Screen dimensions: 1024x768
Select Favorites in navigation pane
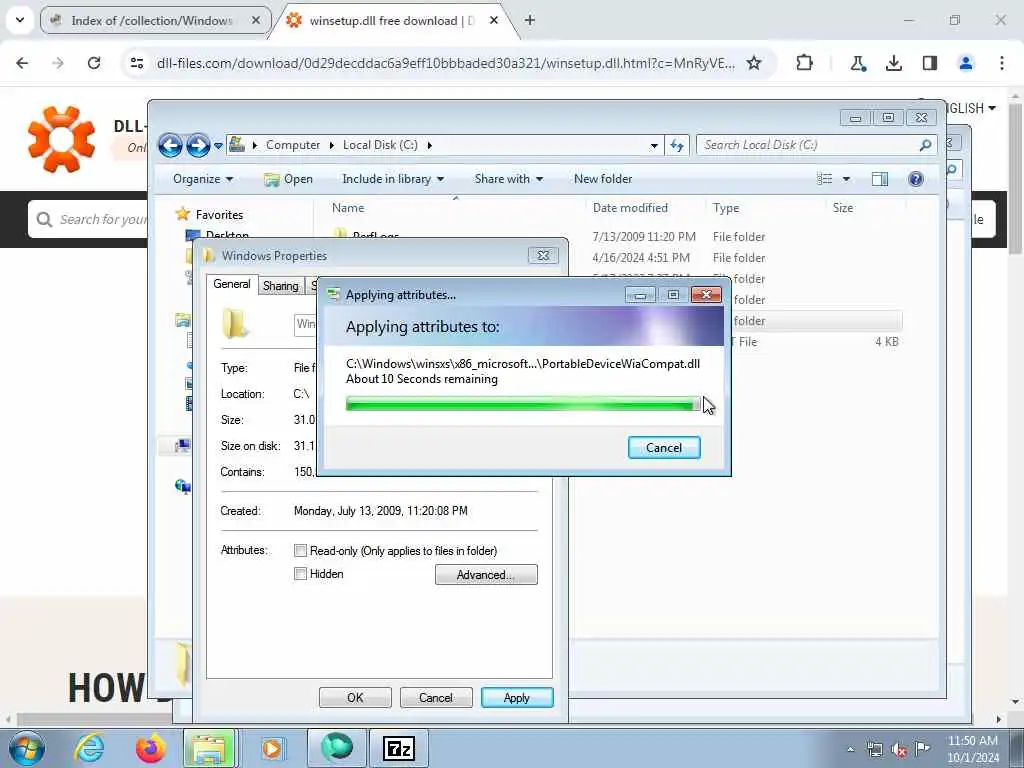219,215
